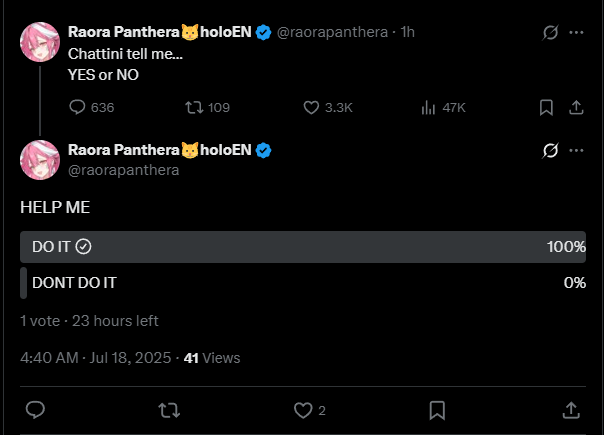Repost the top tweet with 109 reposts
This screenshot has height=435, width=604.
[195, 107]
